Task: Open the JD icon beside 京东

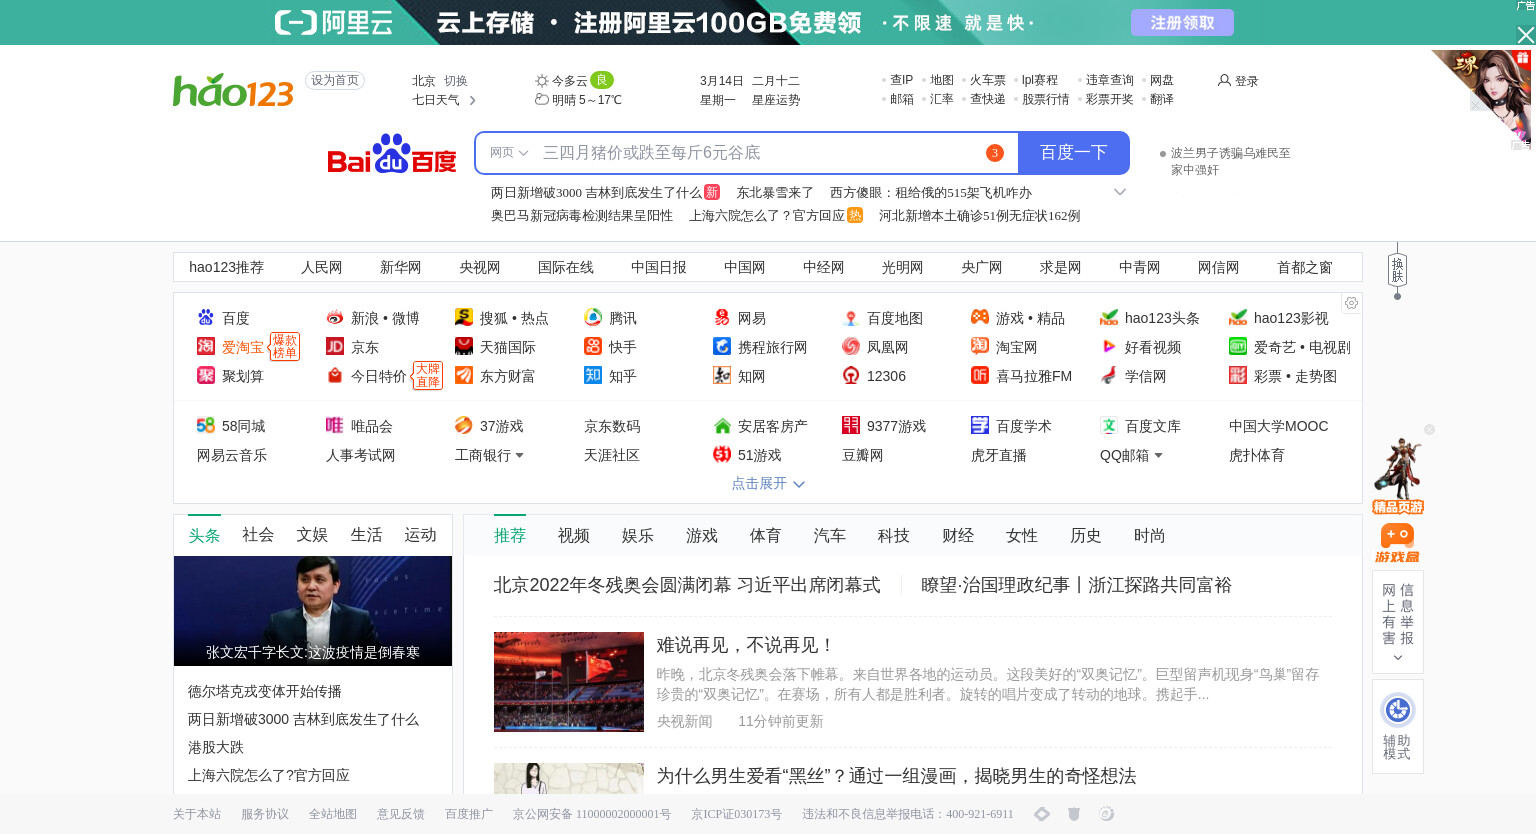Action: tap(335, 347)
